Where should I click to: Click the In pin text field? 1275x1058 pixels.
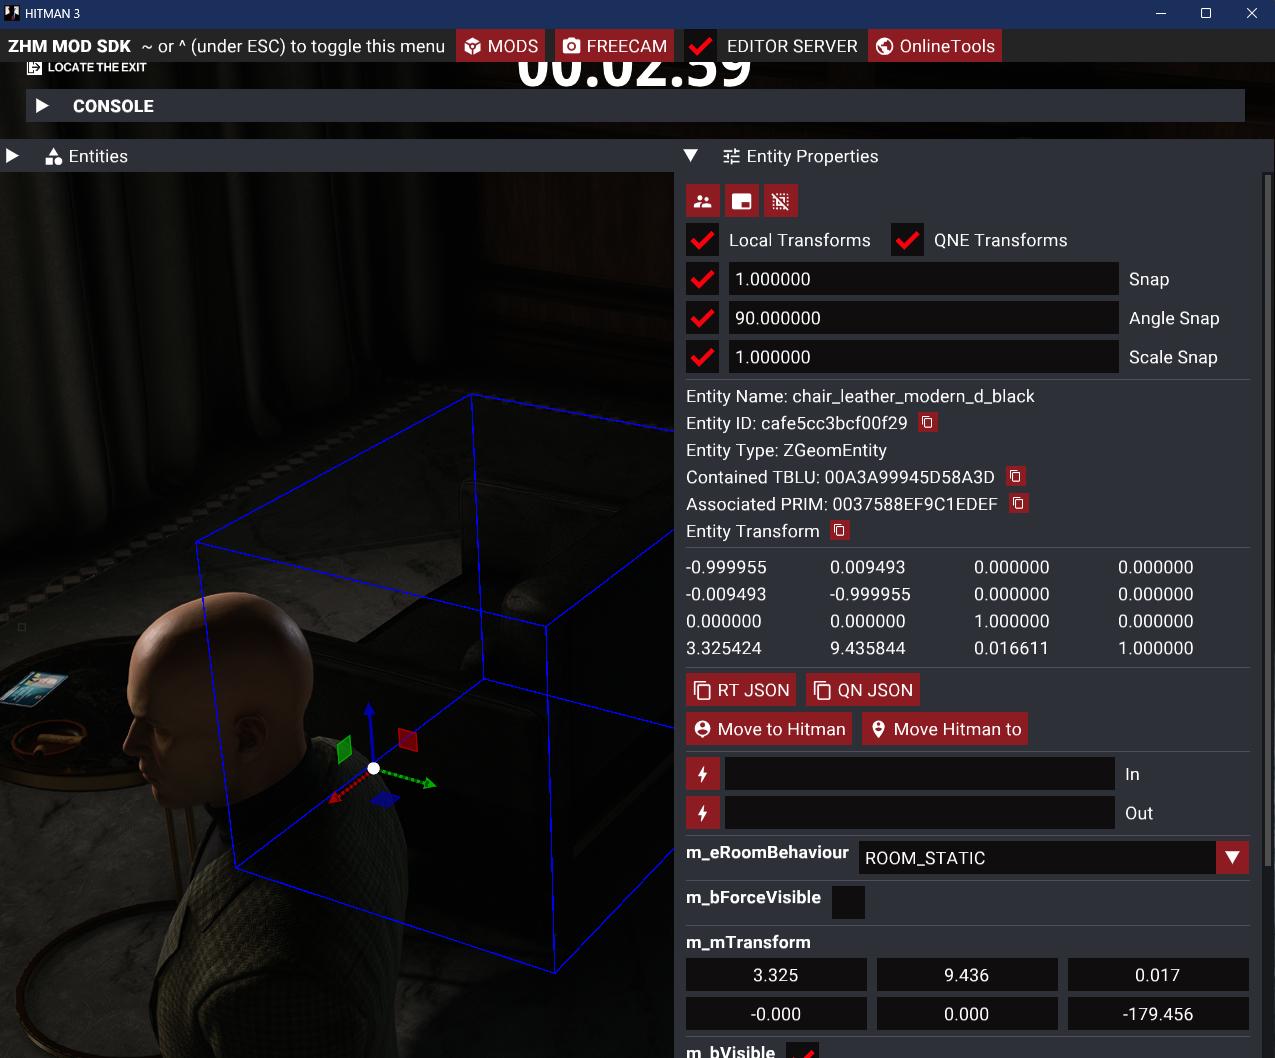click(919, 774)
